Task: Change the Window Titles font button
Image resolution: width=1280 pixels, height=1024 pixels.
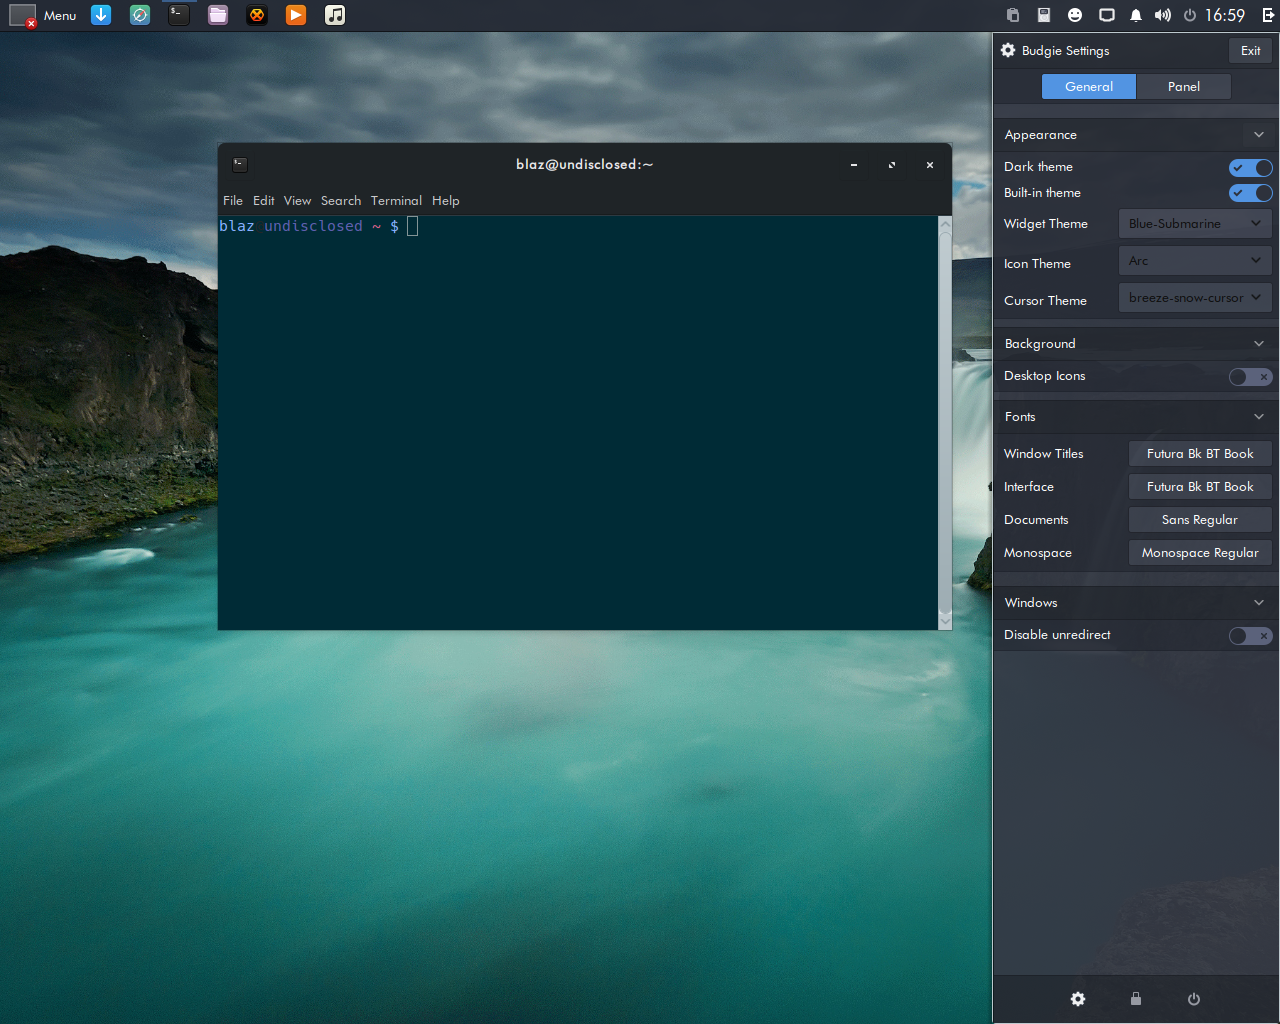Action: click(x=1200, y=454)
